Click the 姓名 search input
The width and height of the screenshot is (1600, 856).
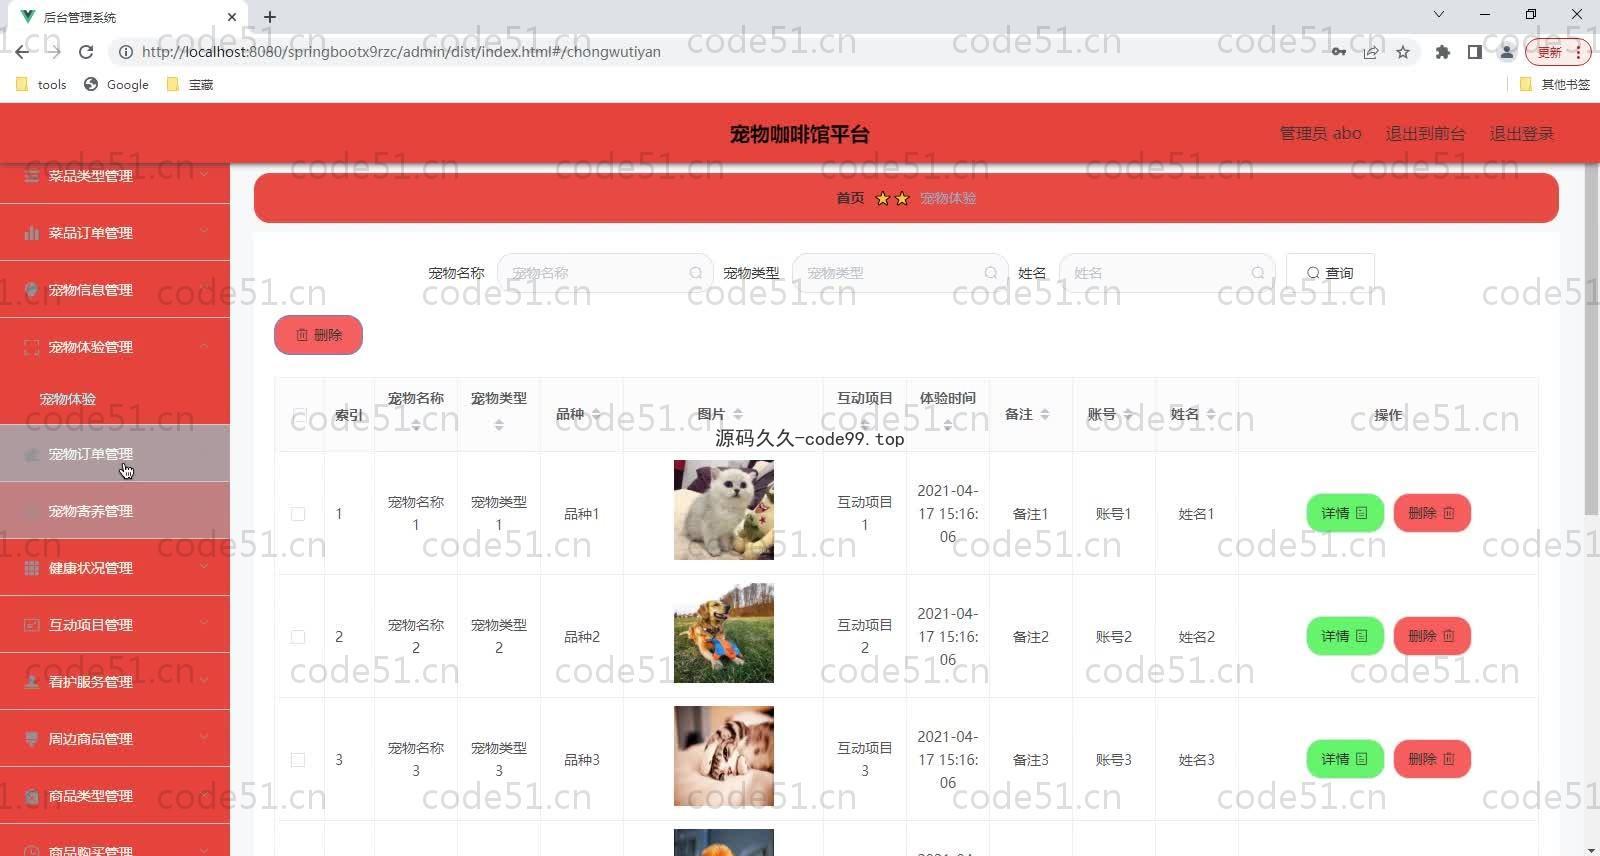coord(1166,273)
